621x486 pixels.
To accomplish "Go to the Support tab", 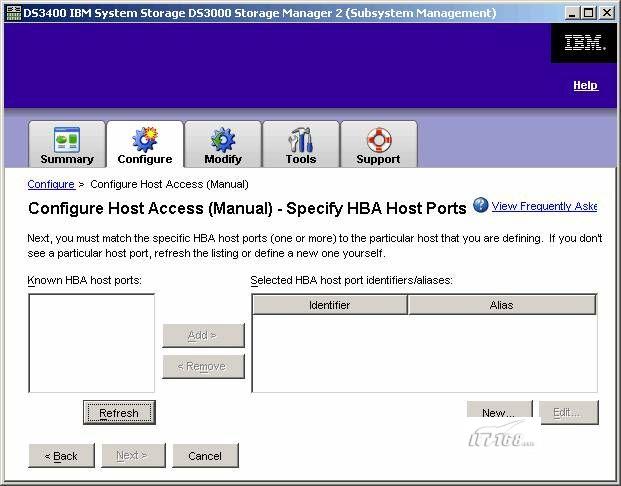I will pos(379,145).
